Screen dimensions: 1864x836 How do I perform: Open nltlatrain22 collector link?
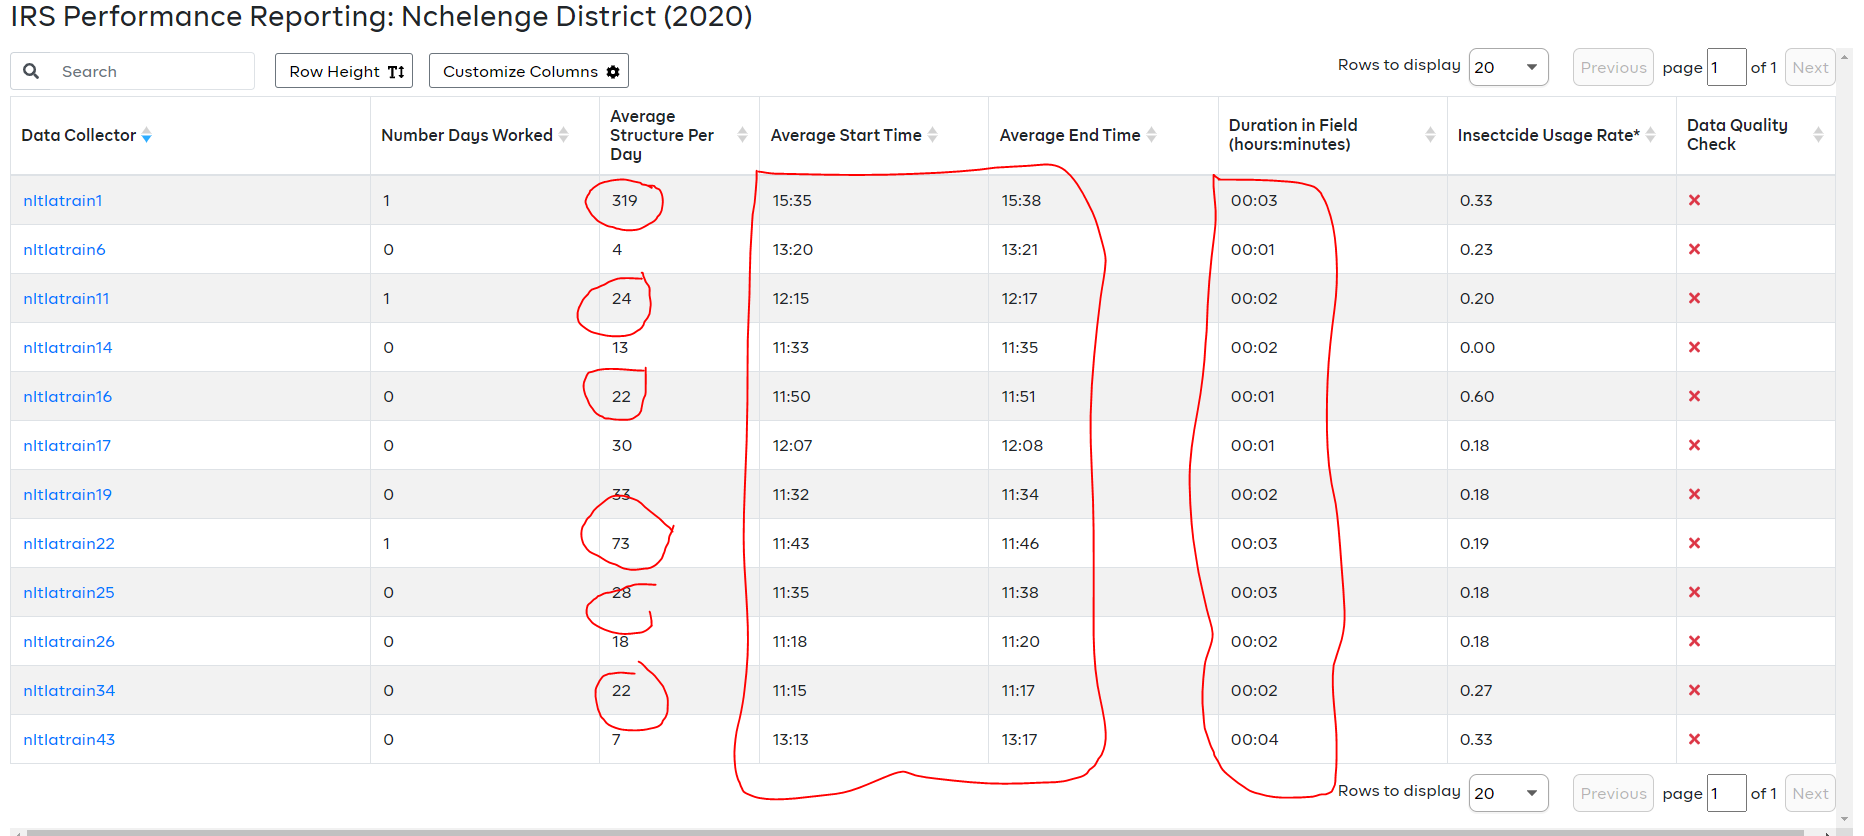pyautogui.click(x=69, y=543)
